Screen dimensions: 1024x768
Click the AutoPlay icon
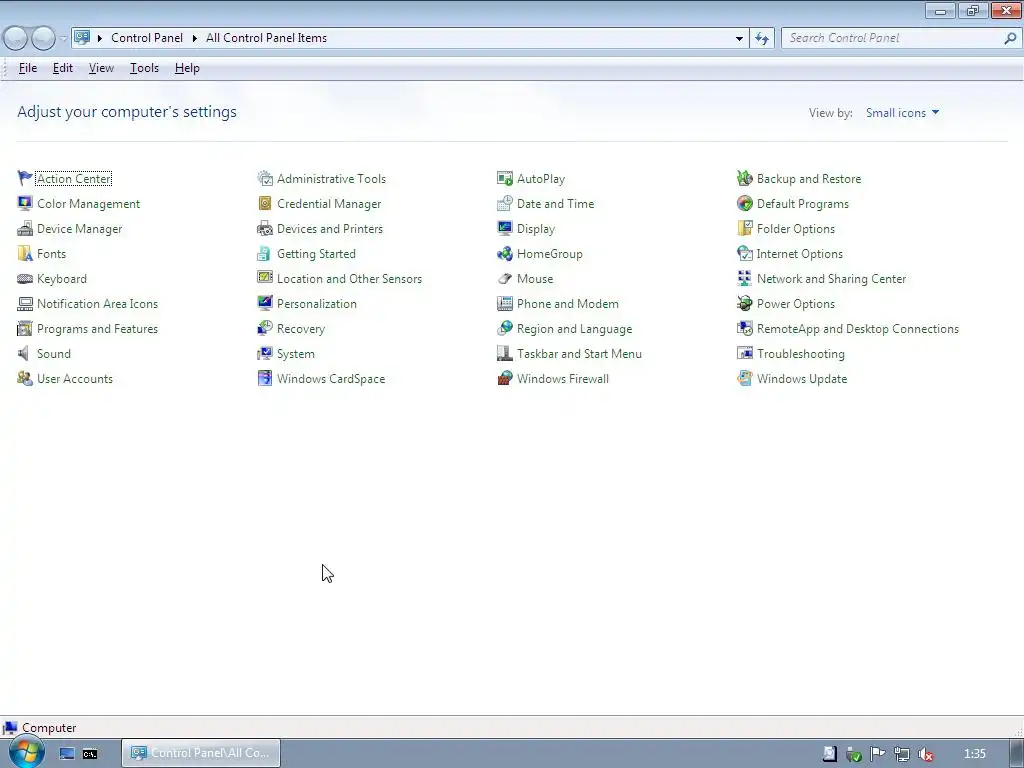pyautogui.click(x=505, y=178)
